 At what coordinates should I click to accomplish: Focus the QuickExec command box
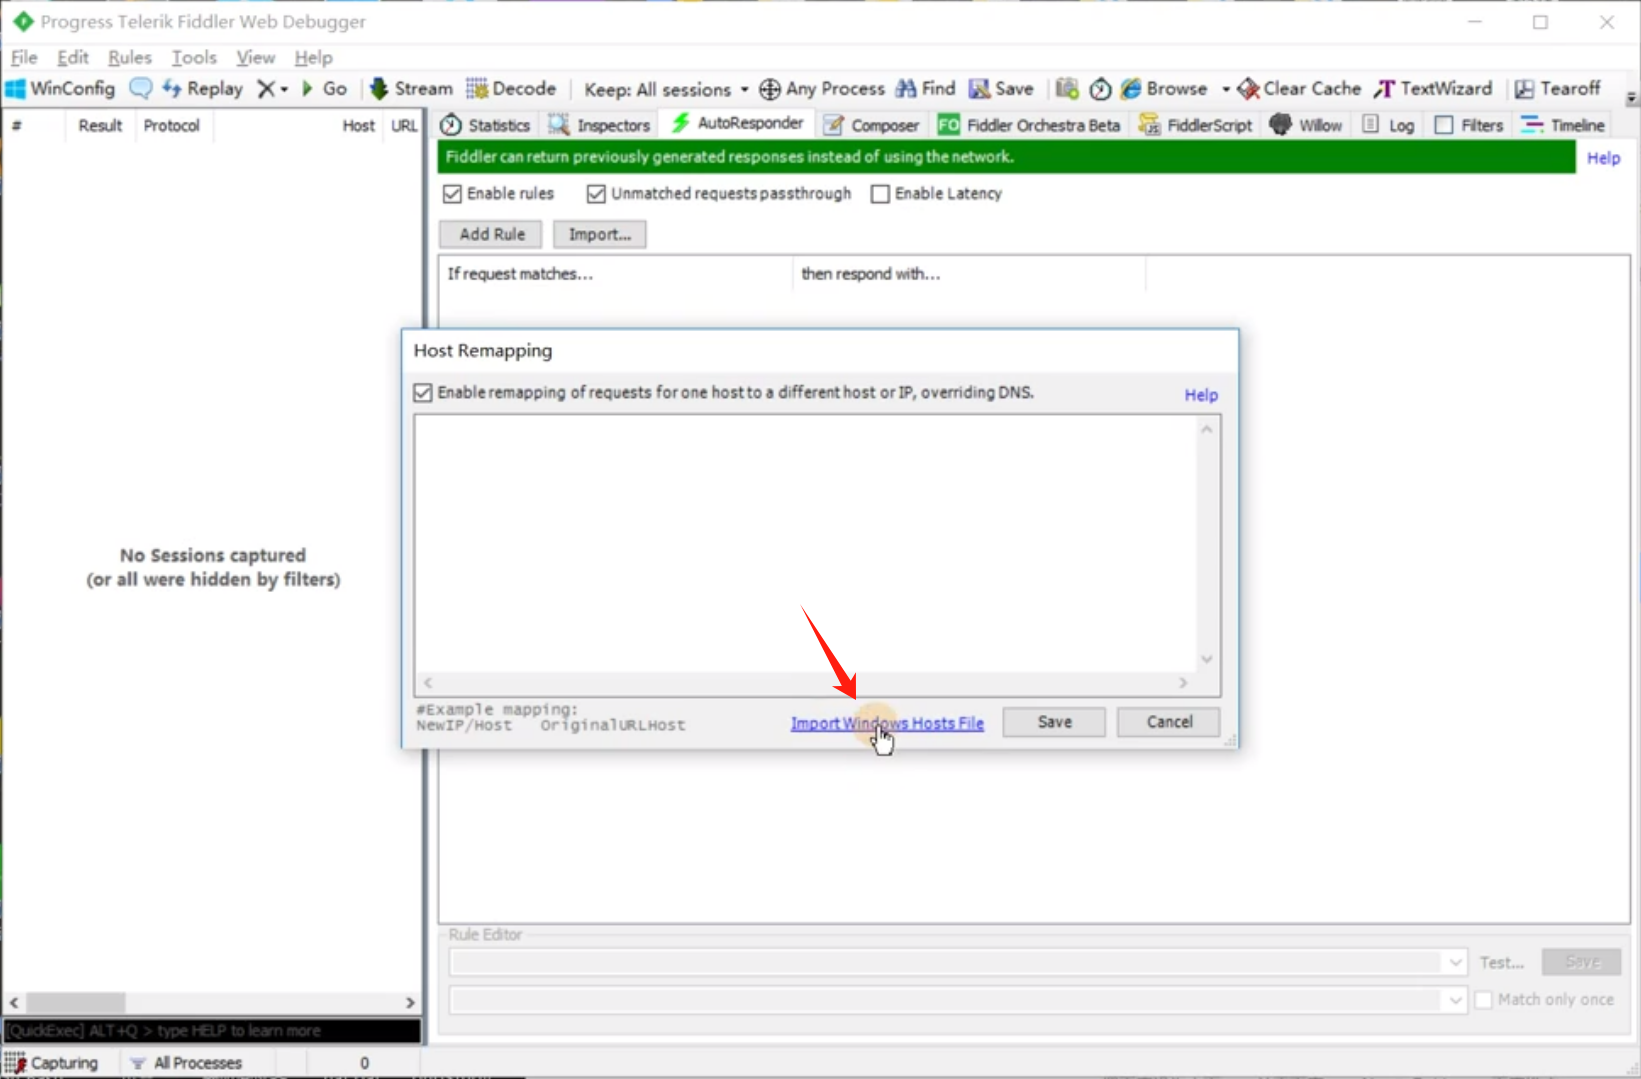[212, 1030]
